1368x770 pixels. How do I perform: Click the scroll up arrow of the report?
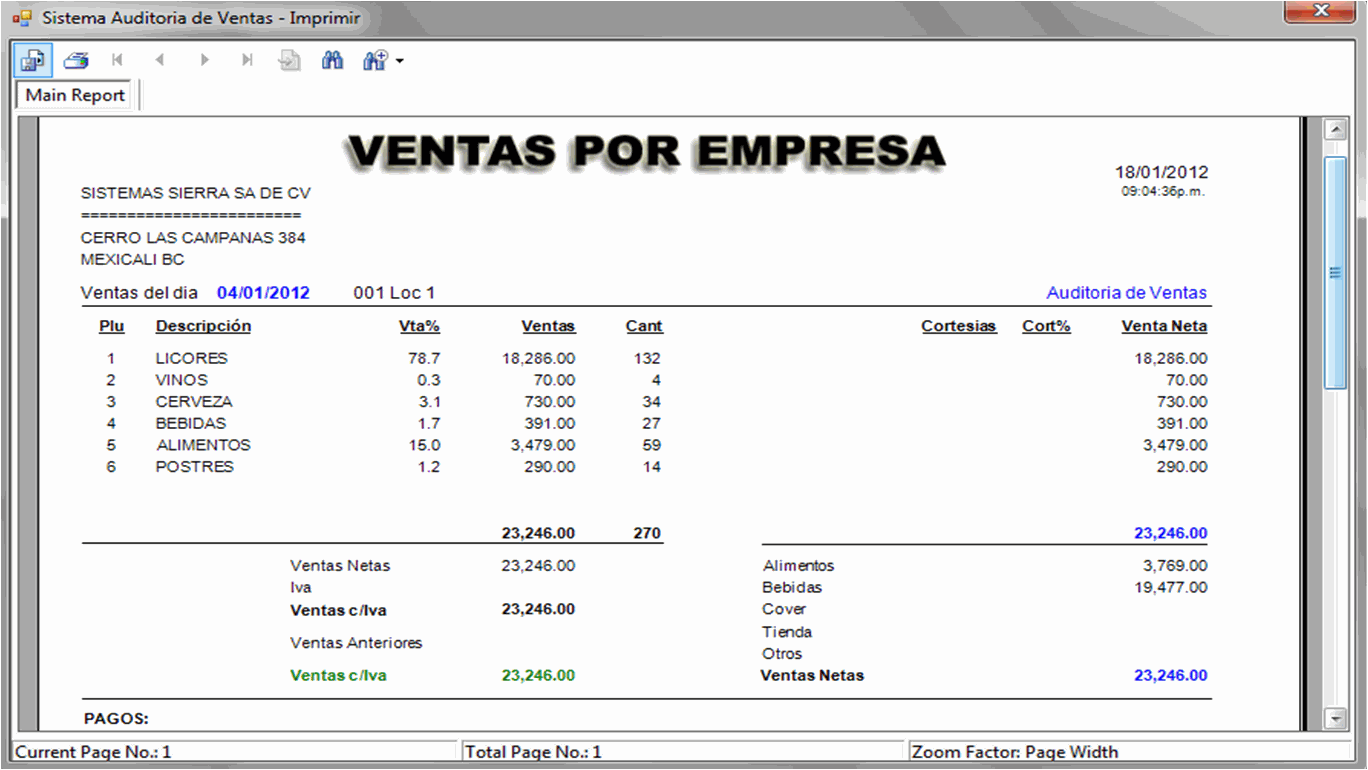(1335, 130)
